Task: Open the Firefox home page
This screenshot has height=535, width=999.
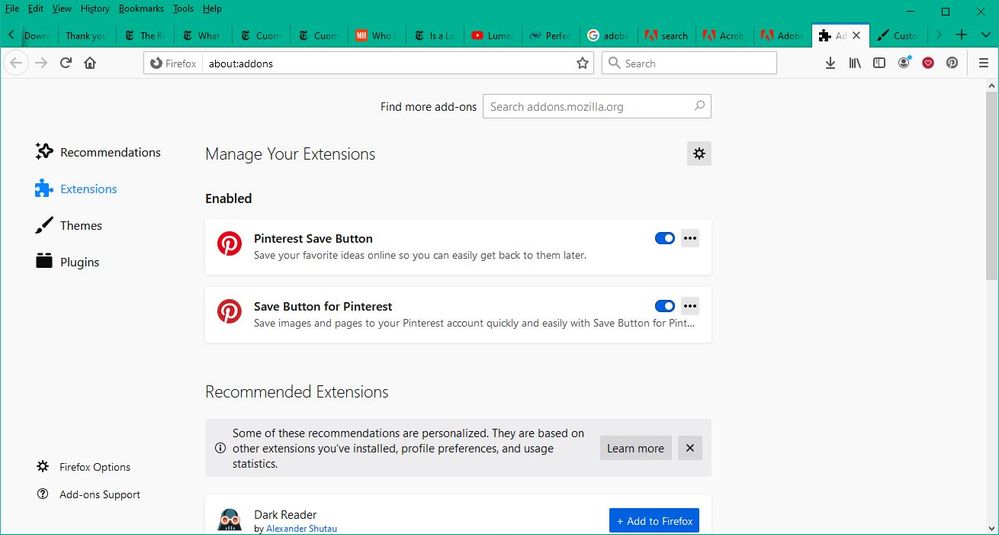Action: pos(90,63)
